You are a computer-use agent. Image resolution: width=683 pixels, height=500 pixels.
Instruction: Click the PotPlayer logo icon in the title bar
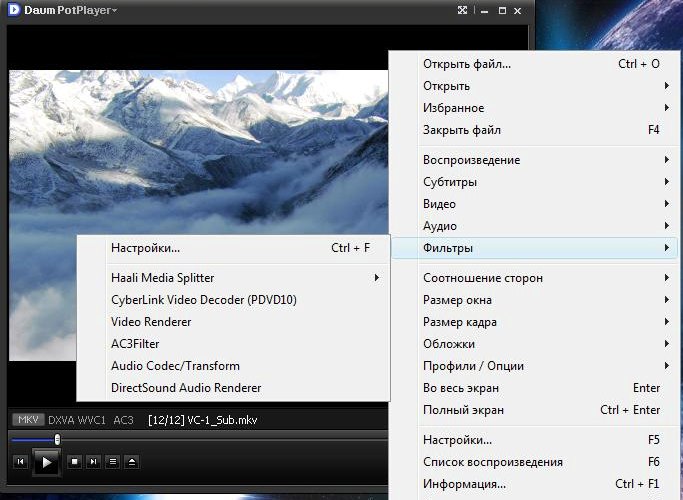point(12,10)
